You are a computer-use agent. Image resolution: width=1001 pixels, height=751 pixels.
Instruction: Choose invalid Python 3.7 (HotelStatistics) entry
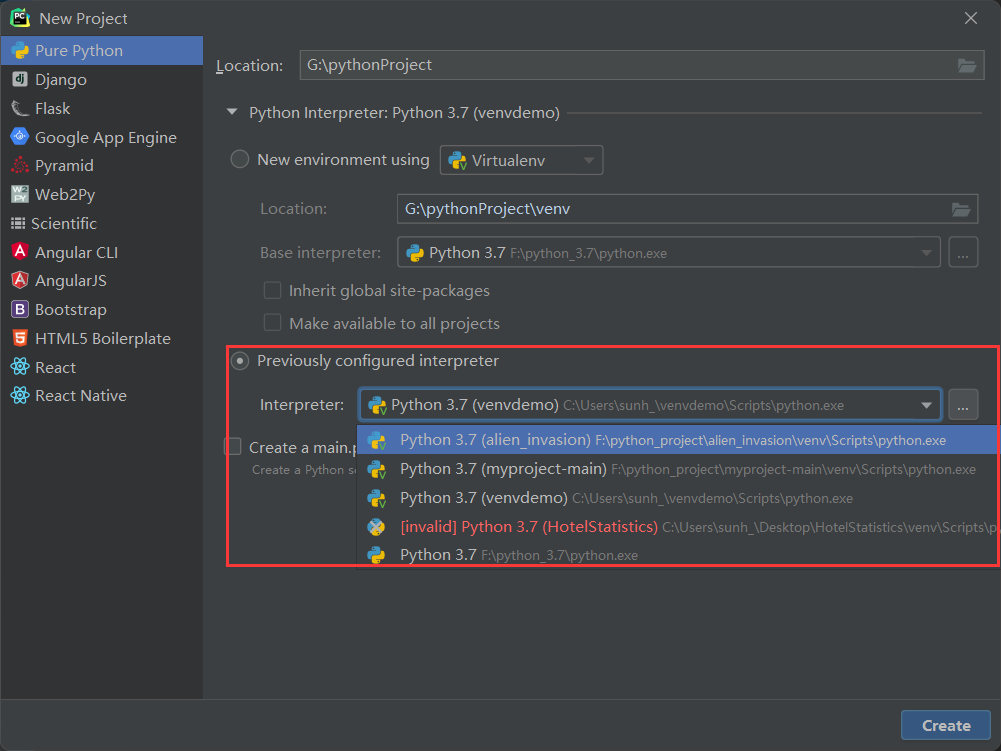point(679,527)
